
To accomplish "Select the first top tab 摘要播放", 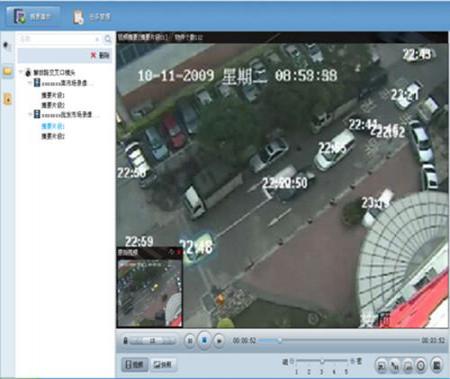I will [x=33, y=16].
